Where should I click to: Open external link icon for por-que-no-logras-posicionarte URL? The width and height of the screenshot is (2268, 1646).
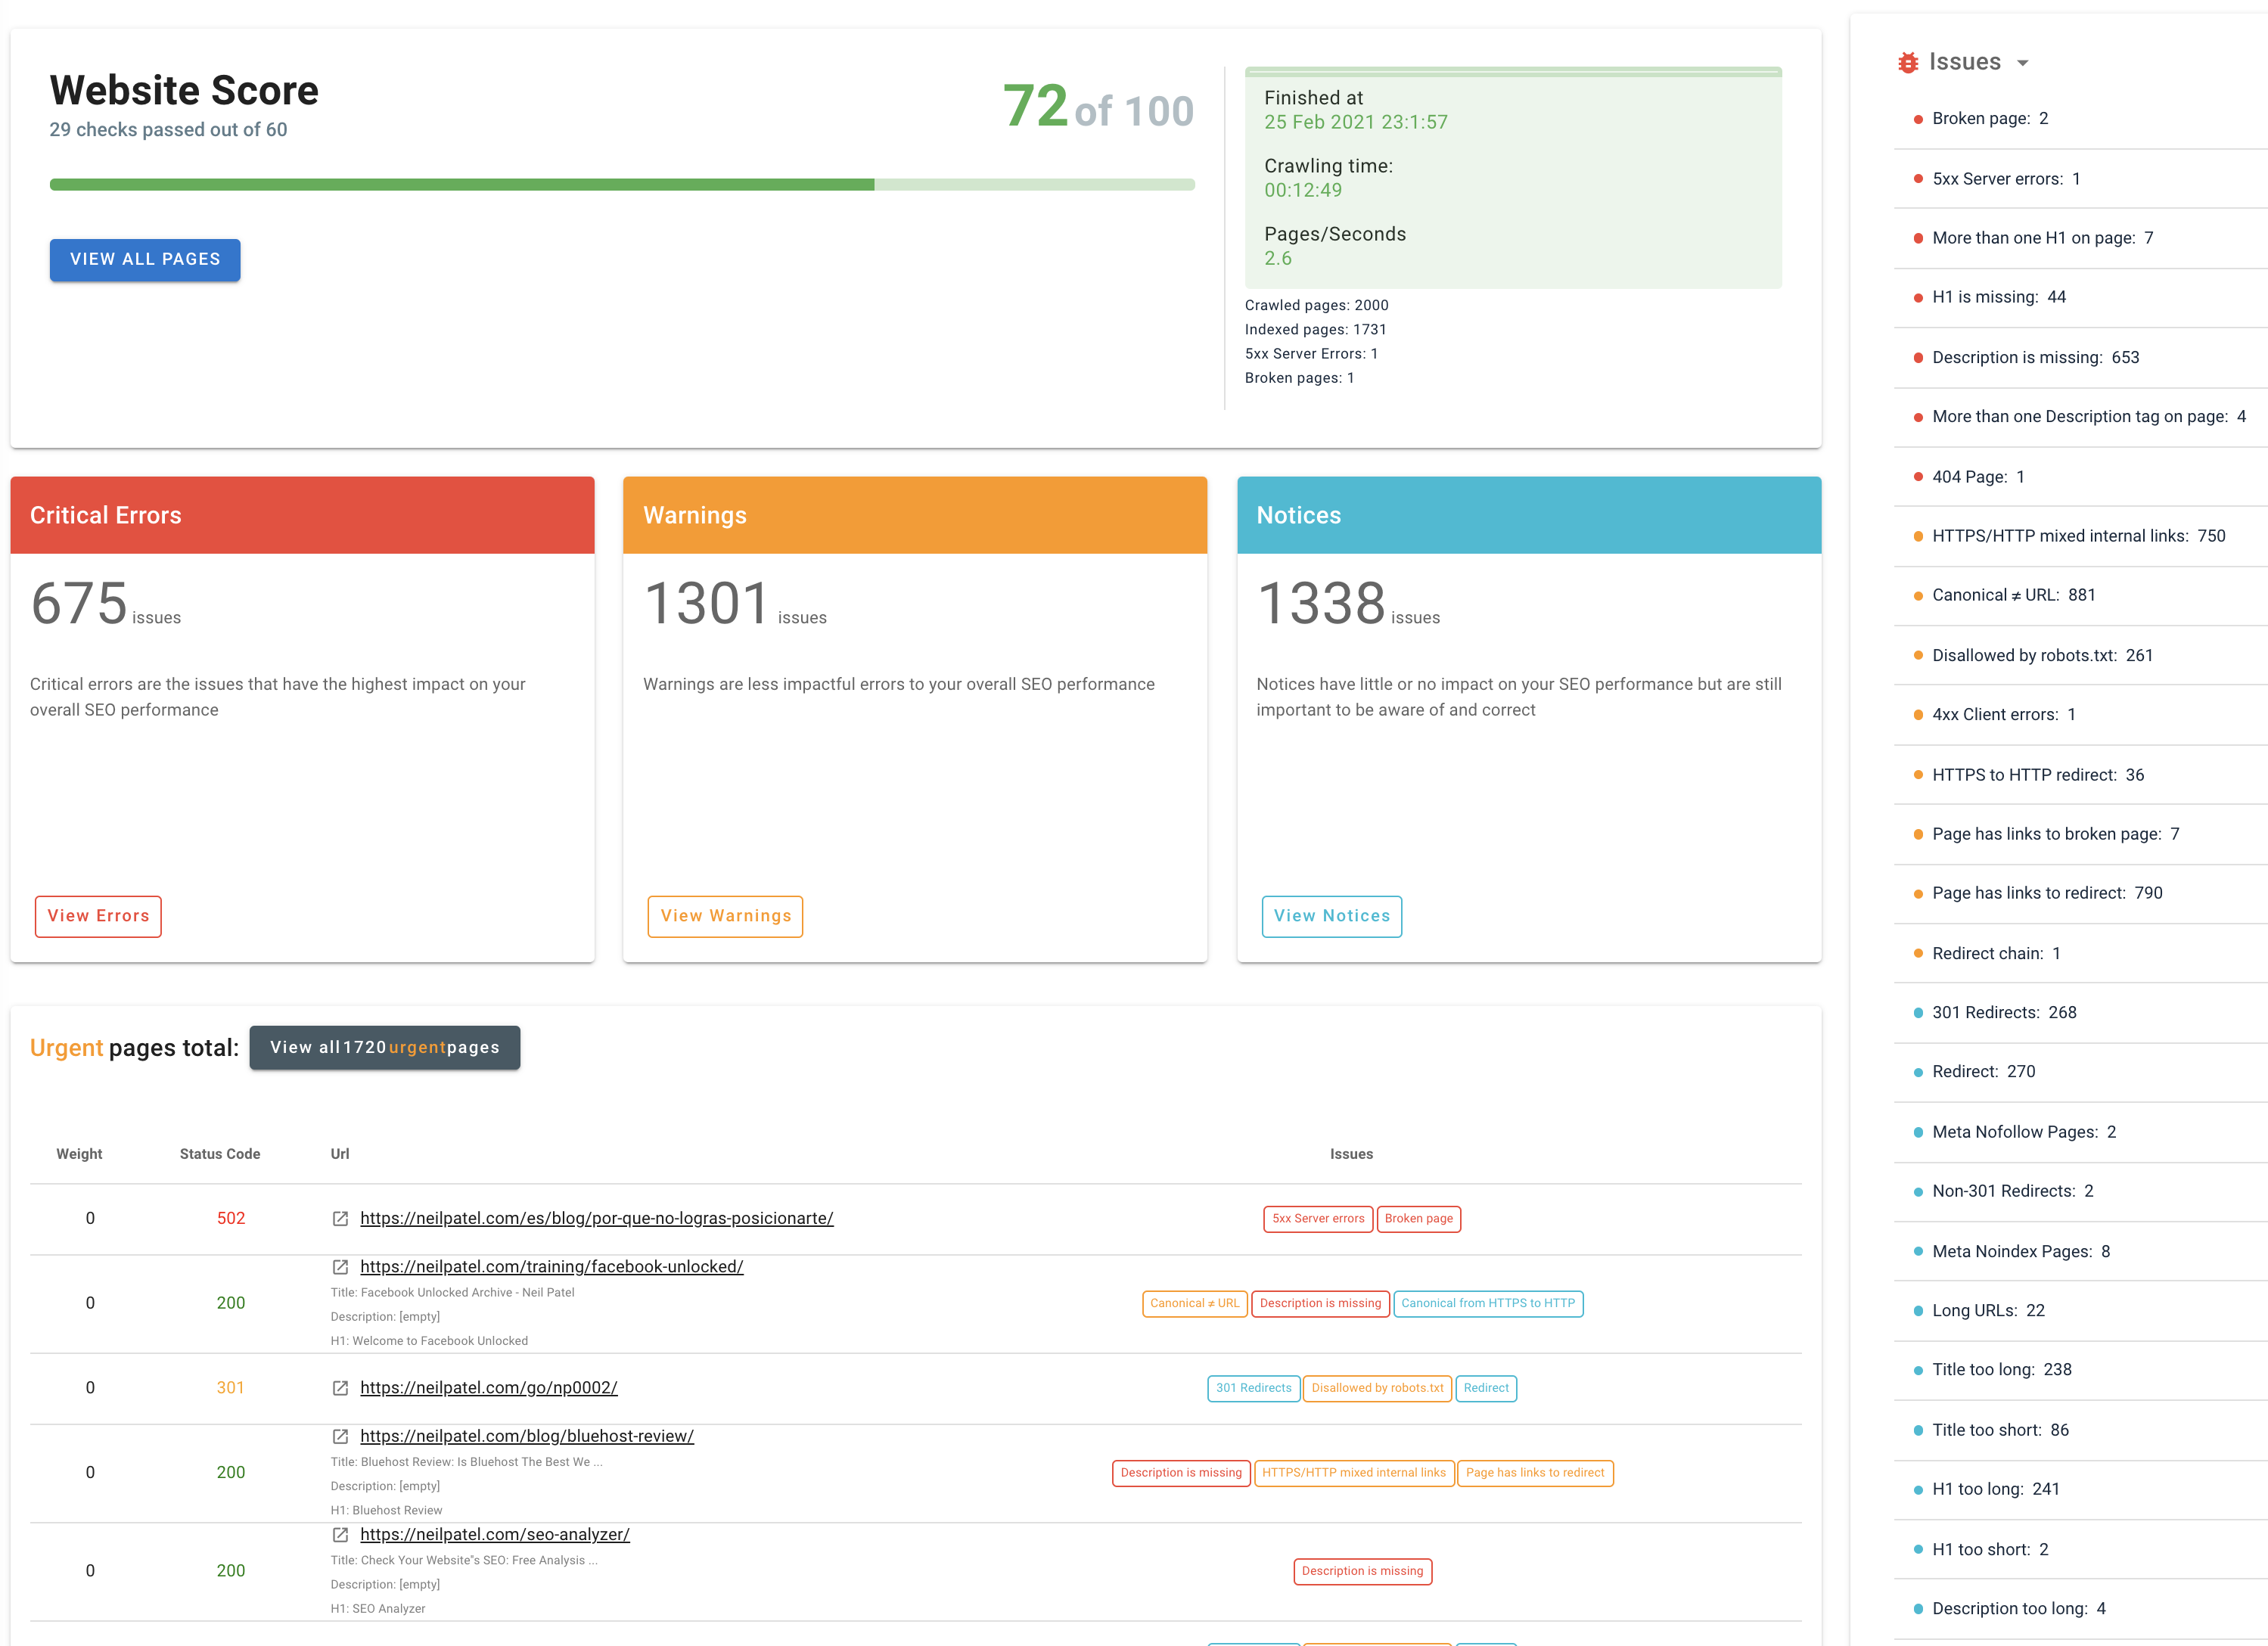340,1218
